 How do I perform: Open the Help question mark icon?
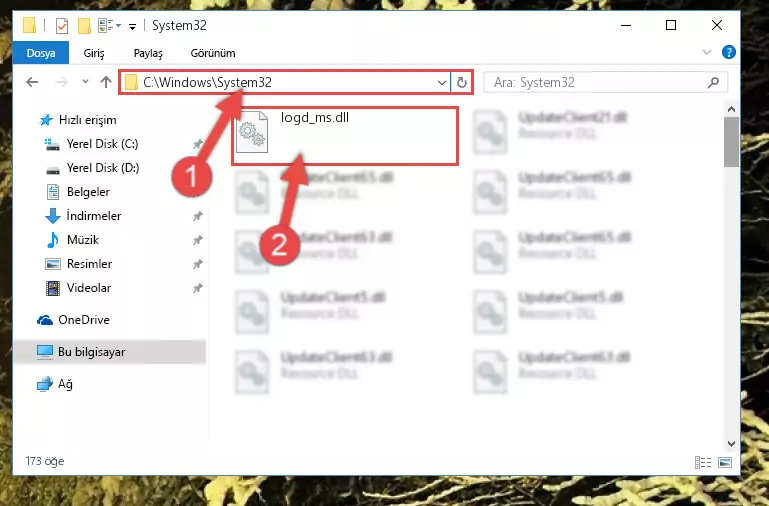click(x=729, y=52)
